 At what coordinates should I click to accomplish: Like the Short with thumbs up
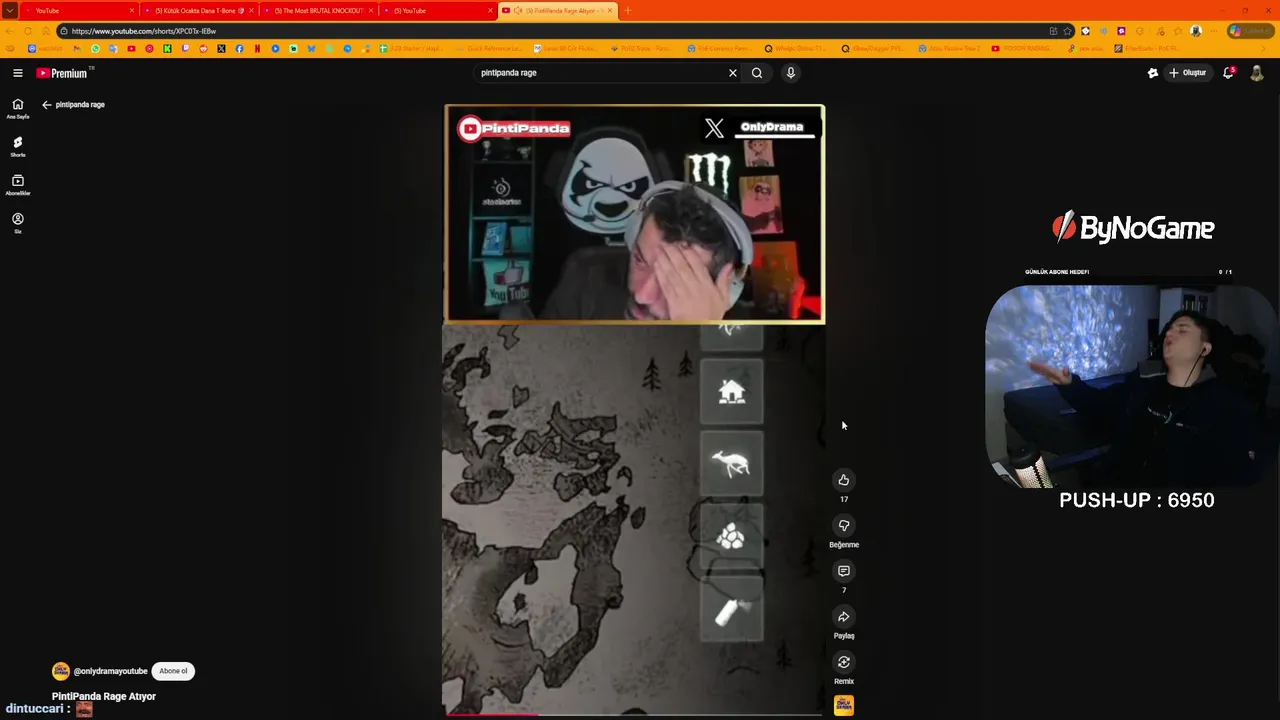tap(844, 480)
